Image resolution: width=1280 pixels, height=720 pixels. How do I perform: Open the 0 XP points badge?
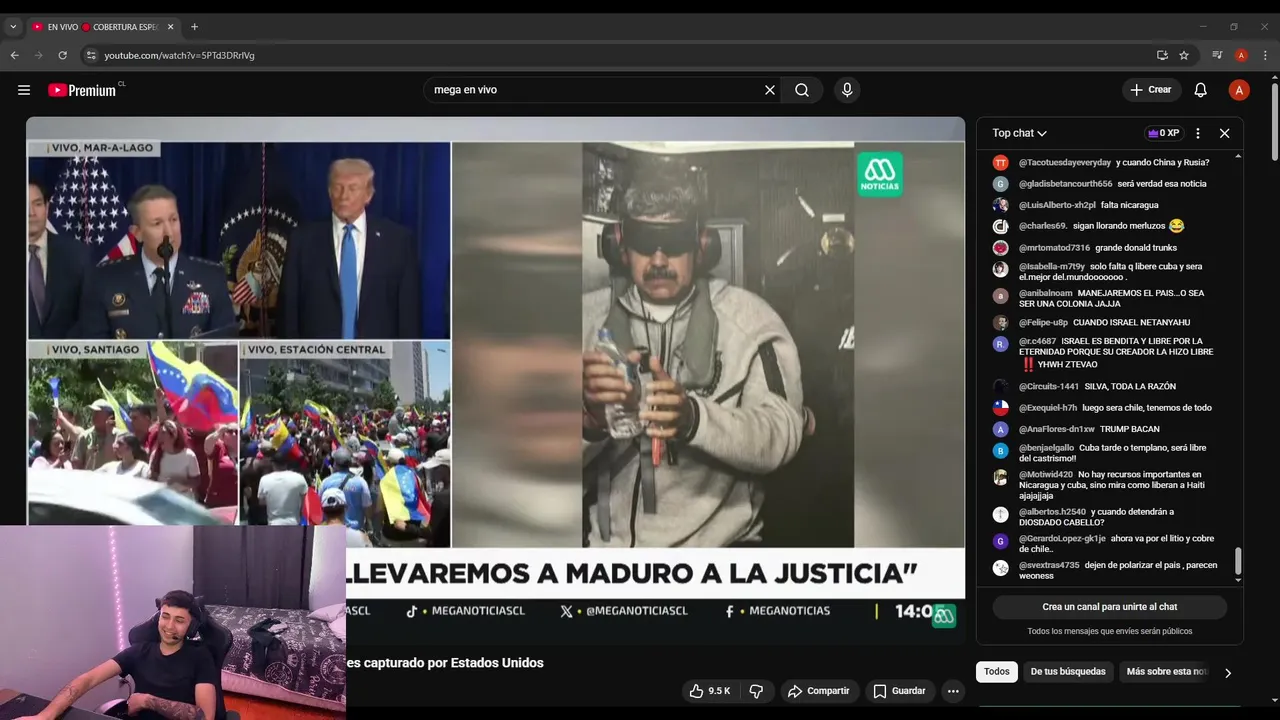[1163, 133]
